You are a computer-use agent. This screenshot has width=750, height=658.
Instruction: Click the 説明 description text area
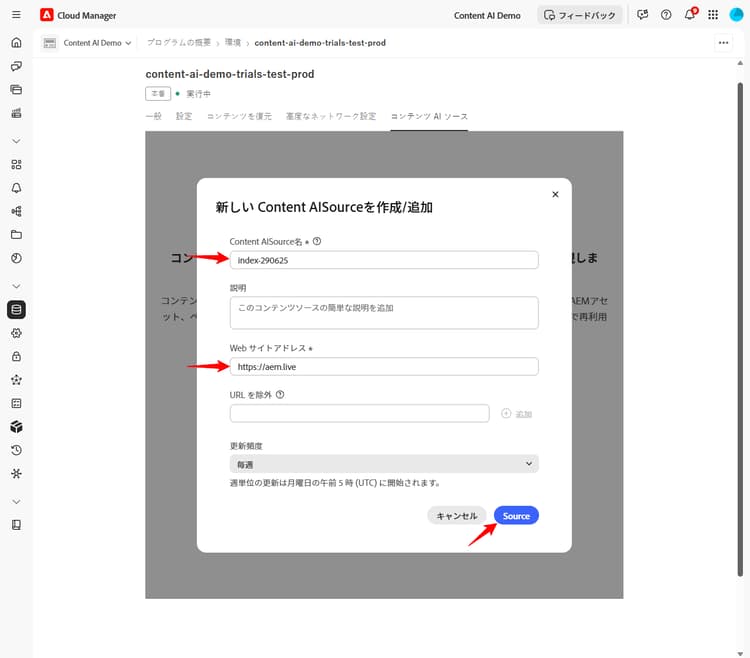click(384, 313)
